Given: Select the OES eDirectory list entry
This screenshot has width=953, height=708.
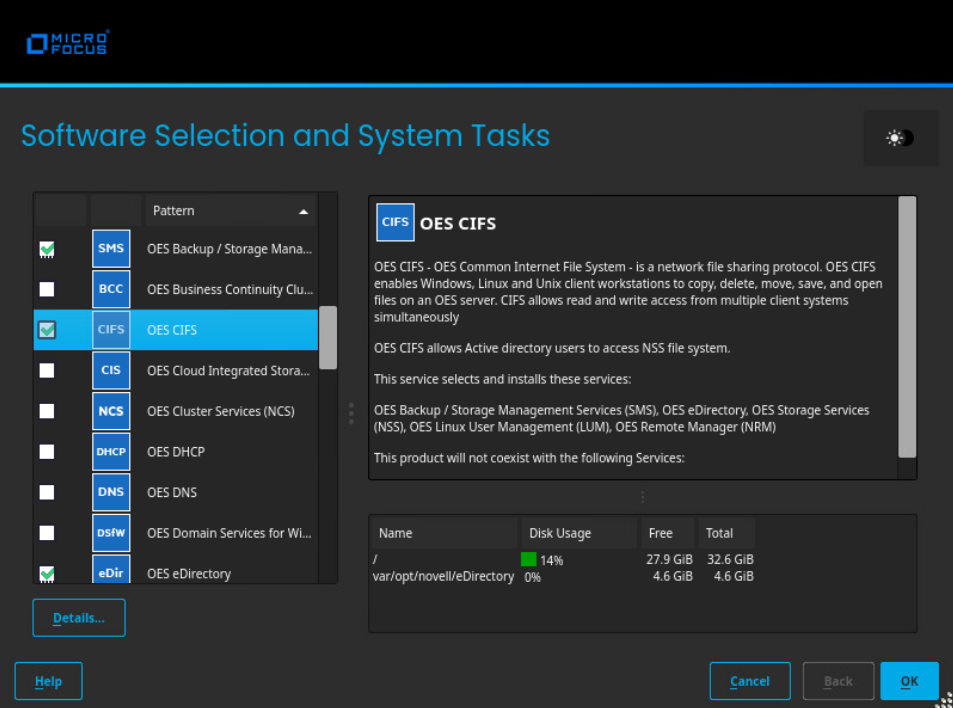Looking at the screenshot, I should click(189, 573).
